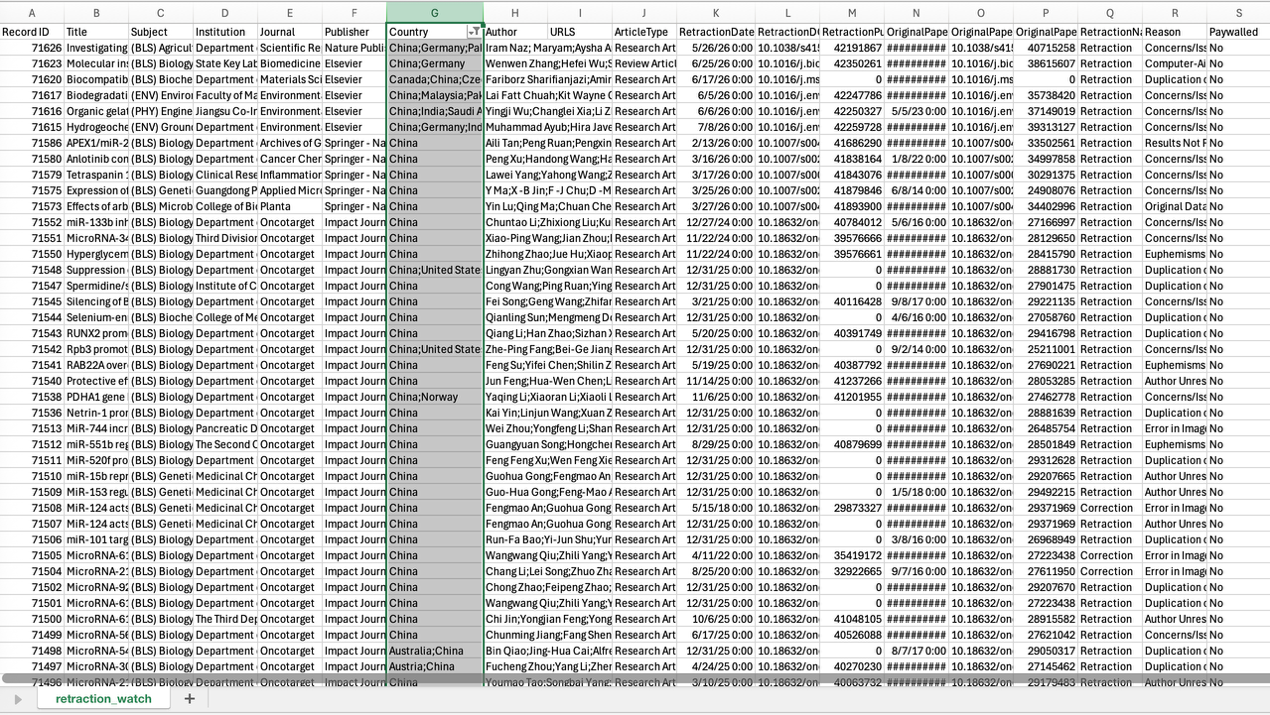The image size is (1270, 715).
Task: Click the cell with Australia;China
Action: tap(434, 651)
